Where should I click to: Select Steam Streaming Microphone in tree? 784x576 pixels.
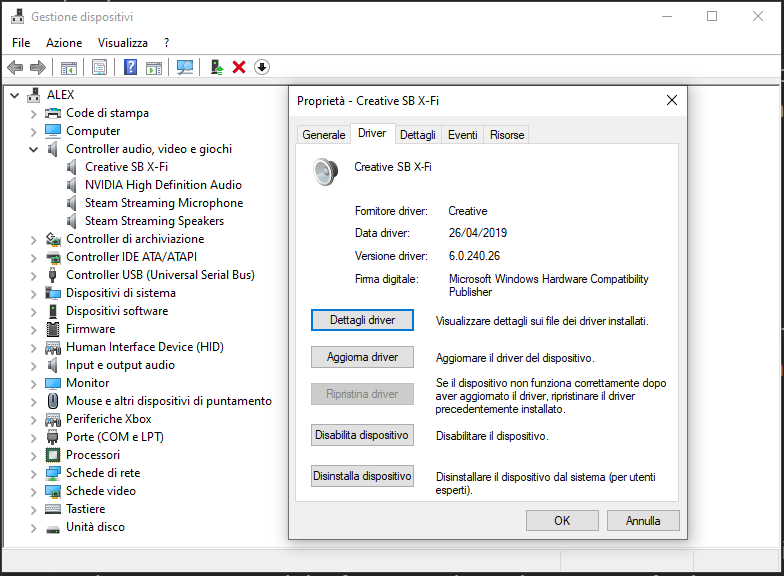point(164,203)
